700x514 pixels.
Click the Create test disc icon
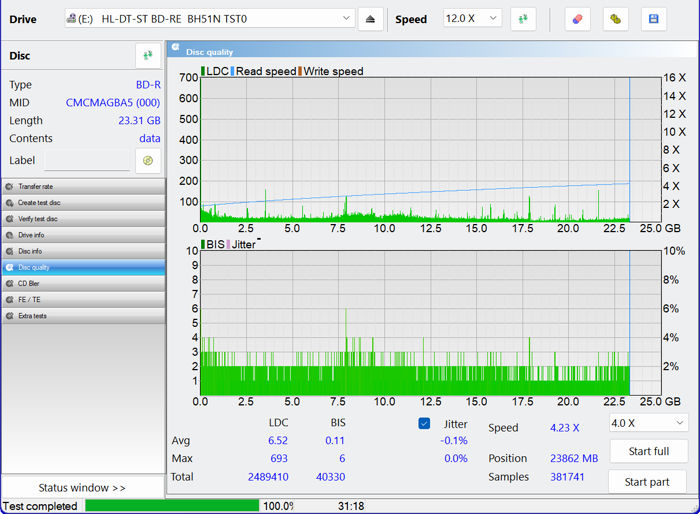tap(9, 203)
